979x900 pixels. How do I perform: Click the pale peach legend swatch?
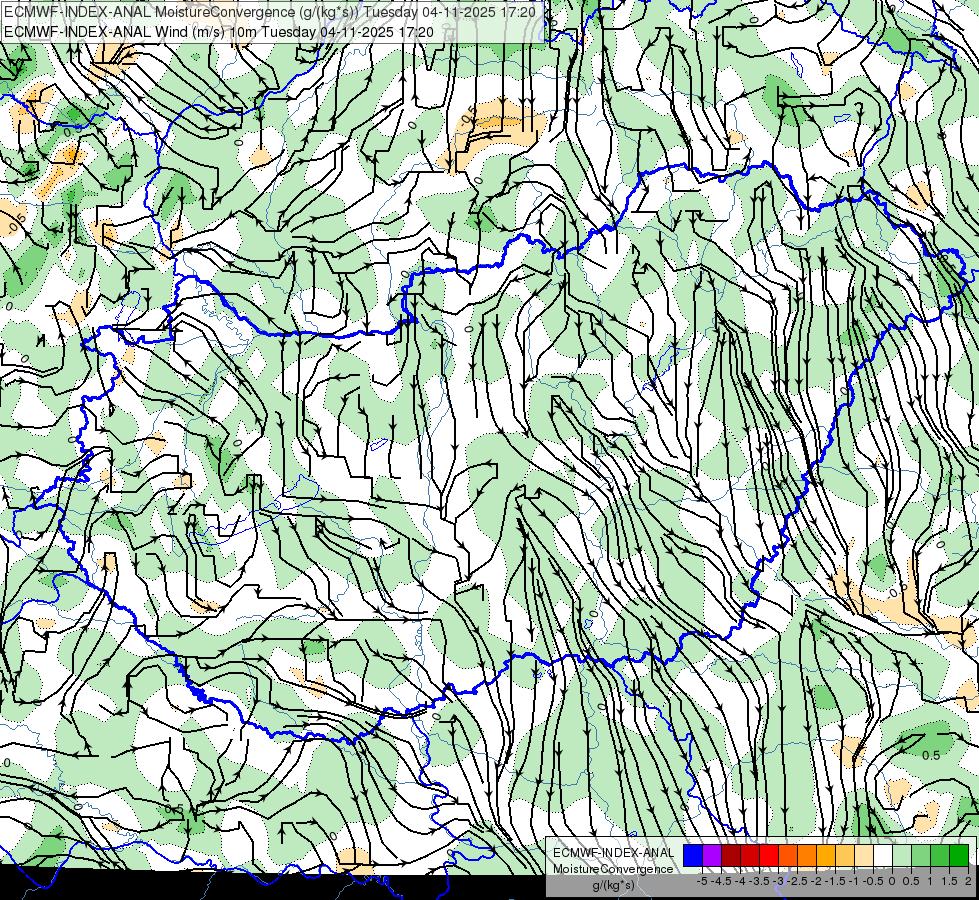click(864, 856)
